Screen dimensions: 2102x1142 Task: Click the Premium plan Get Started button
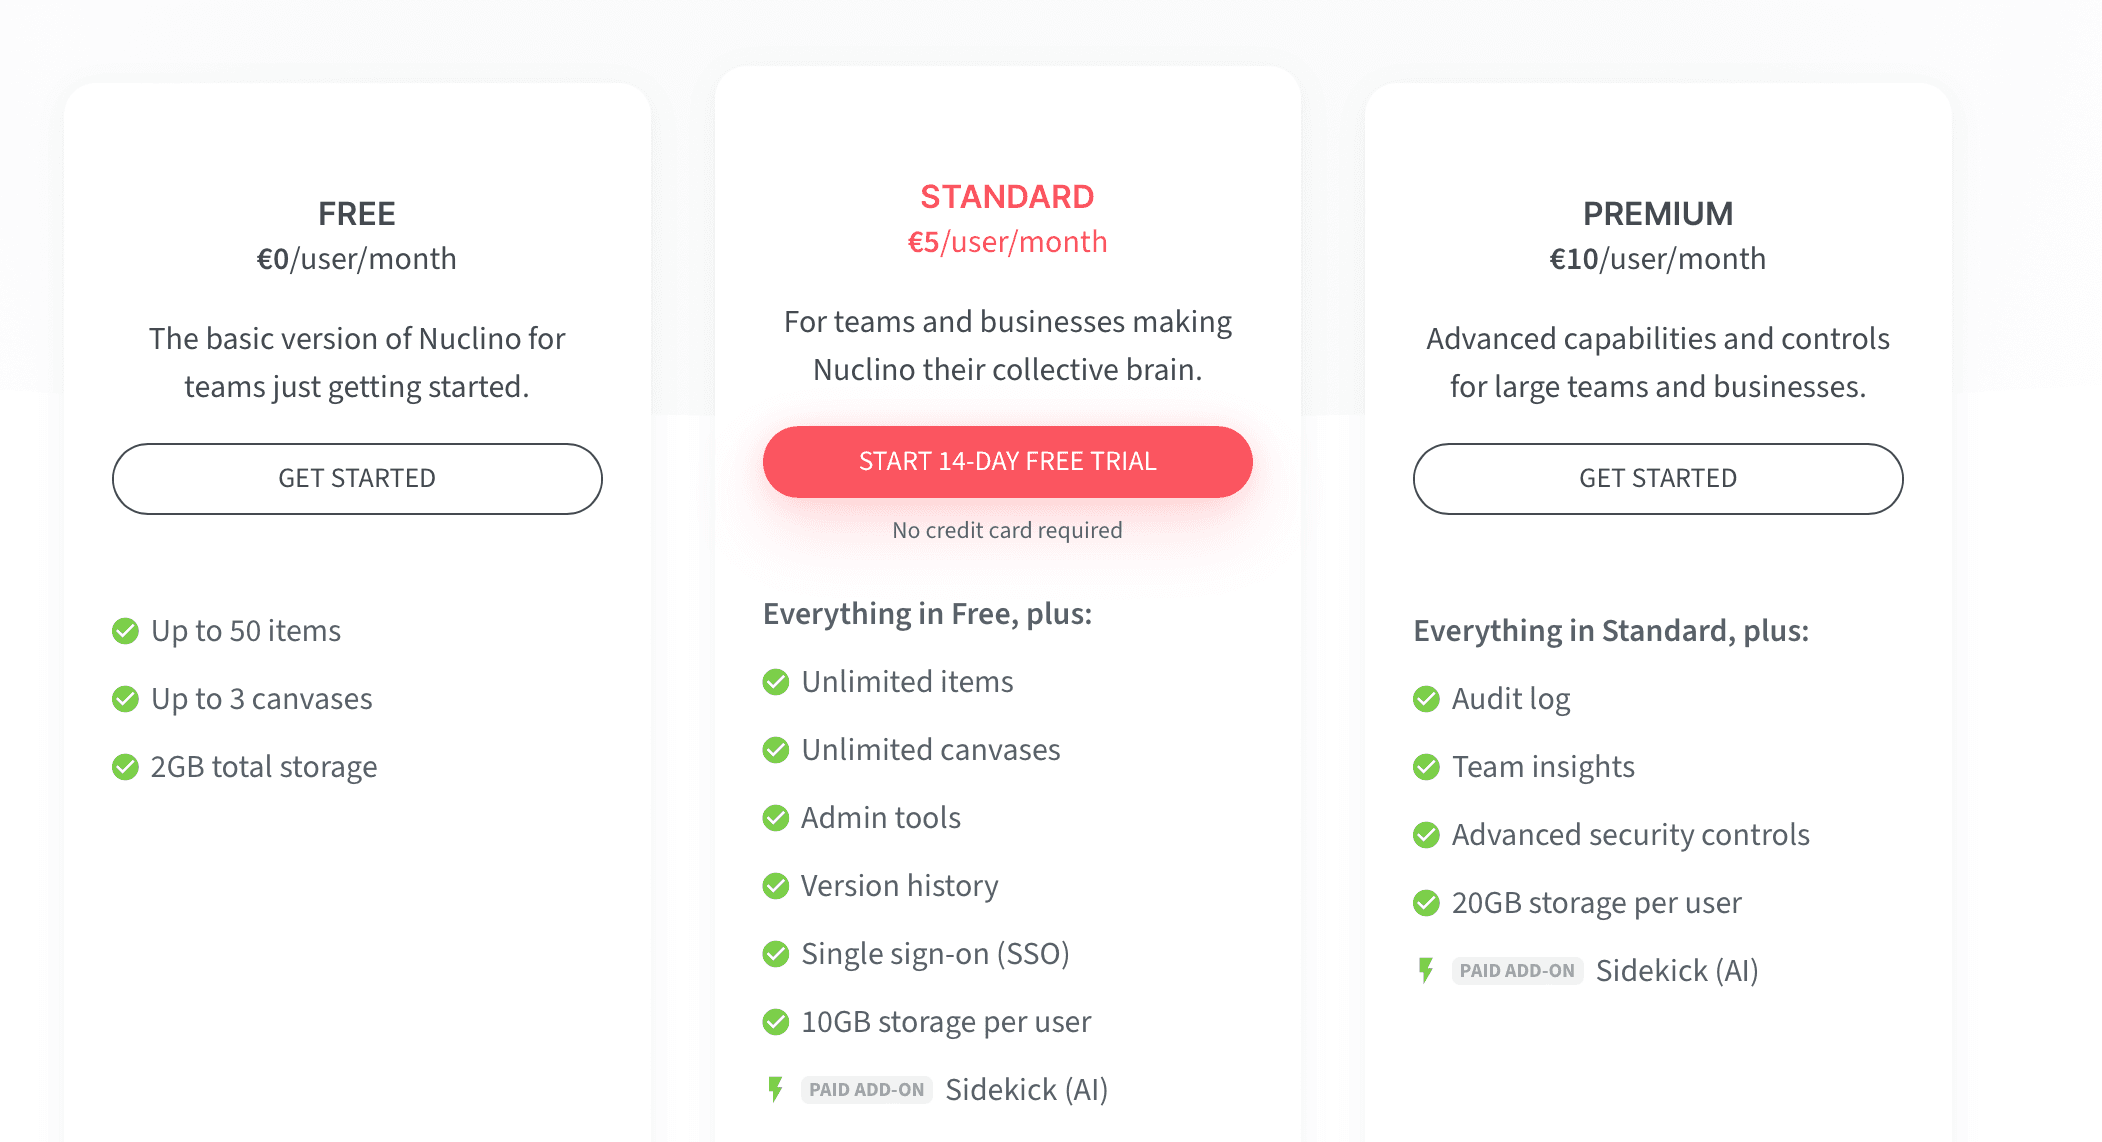[x=1657, y=479]
